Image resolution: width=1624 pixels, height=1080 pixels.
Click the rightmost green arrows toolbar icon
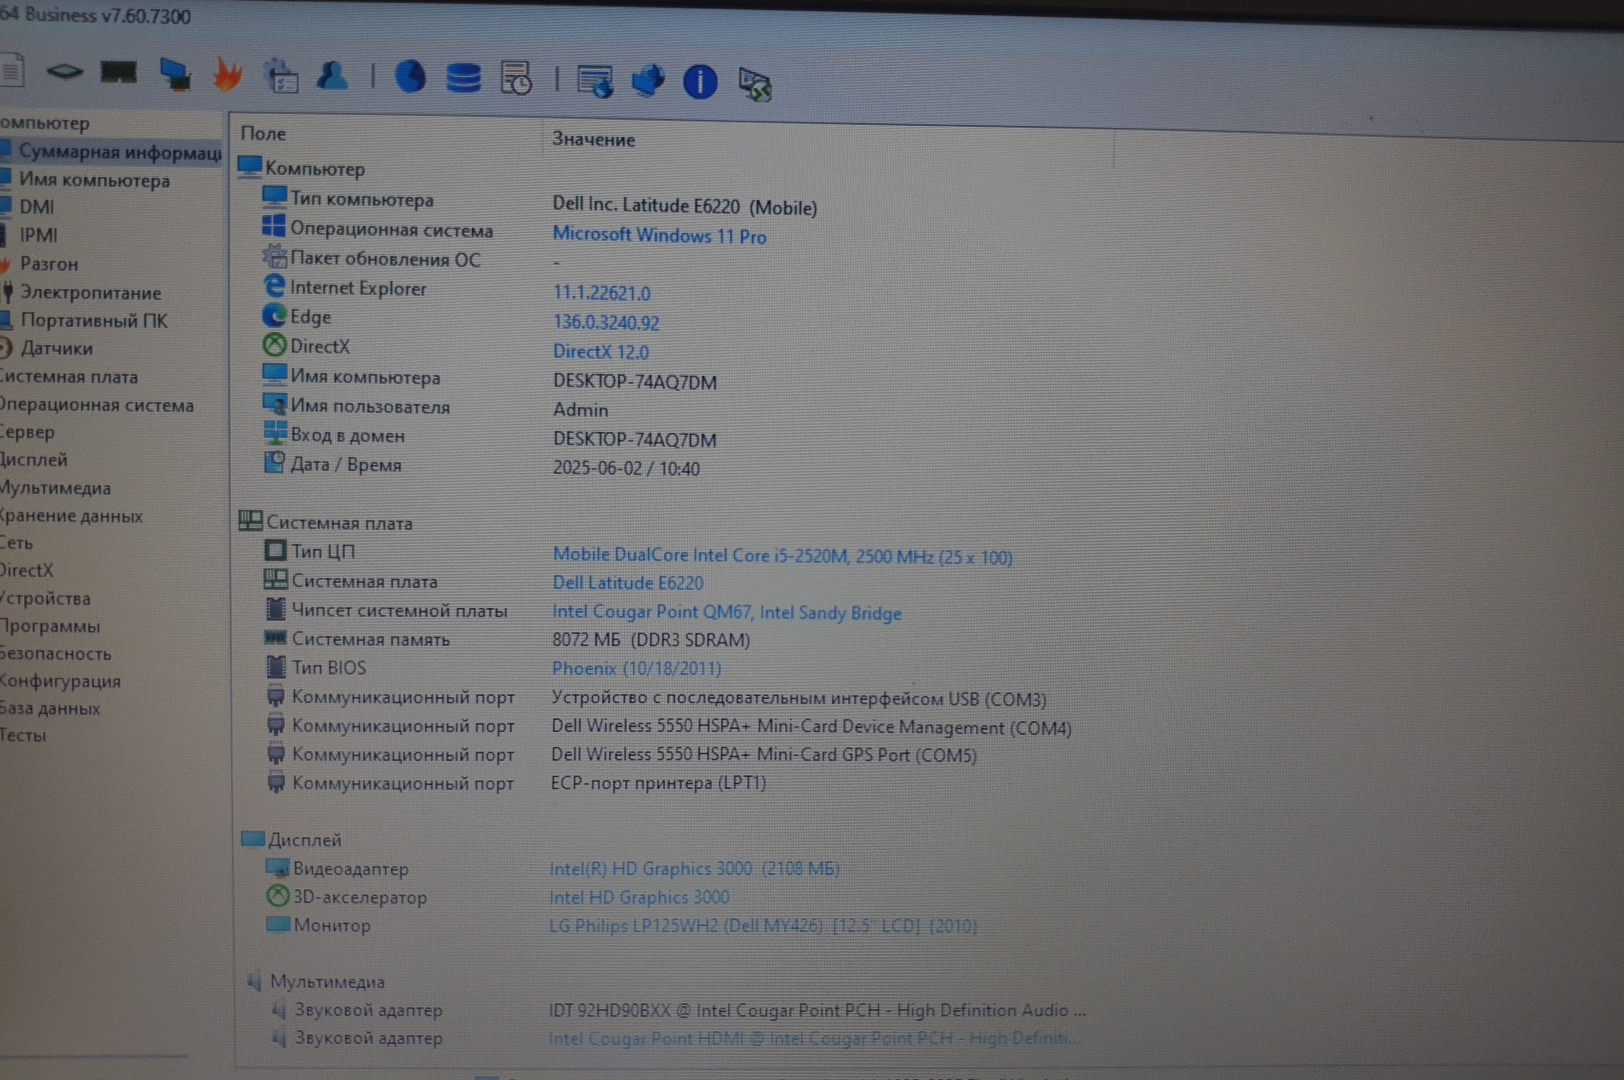[755, 84]
